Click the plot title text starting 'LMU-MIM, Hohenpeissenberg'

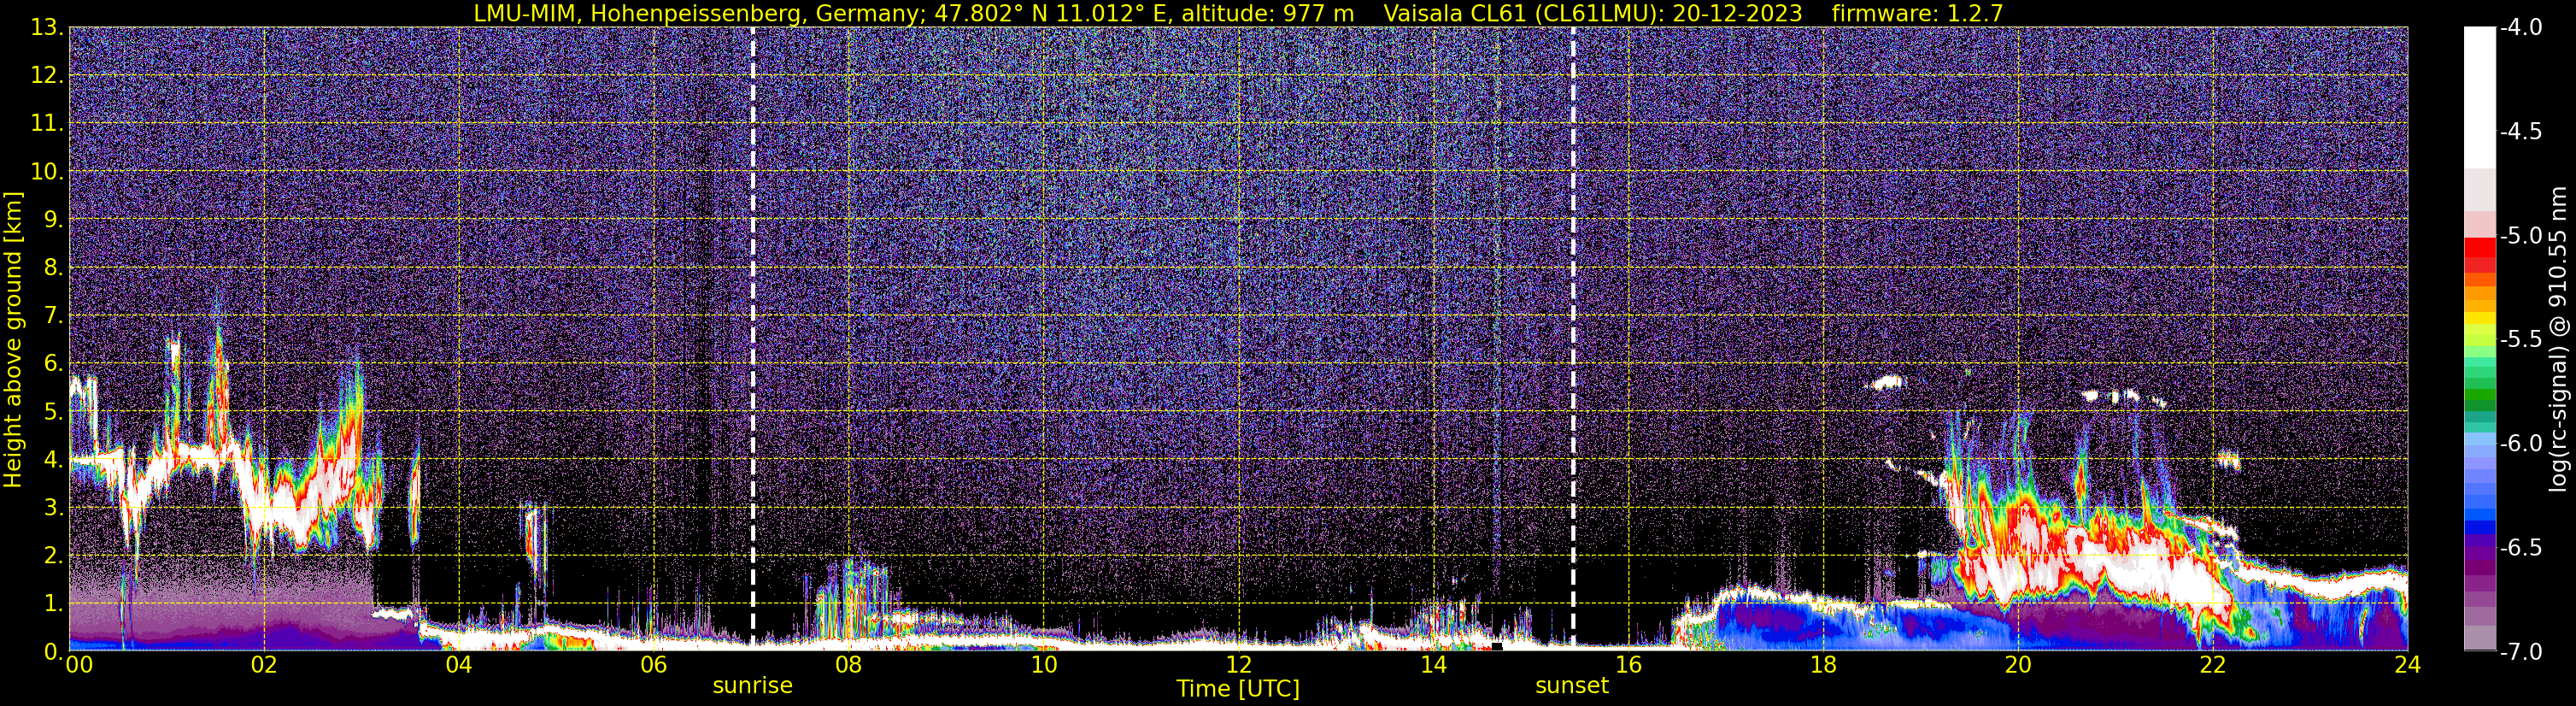tap(914, 13)
